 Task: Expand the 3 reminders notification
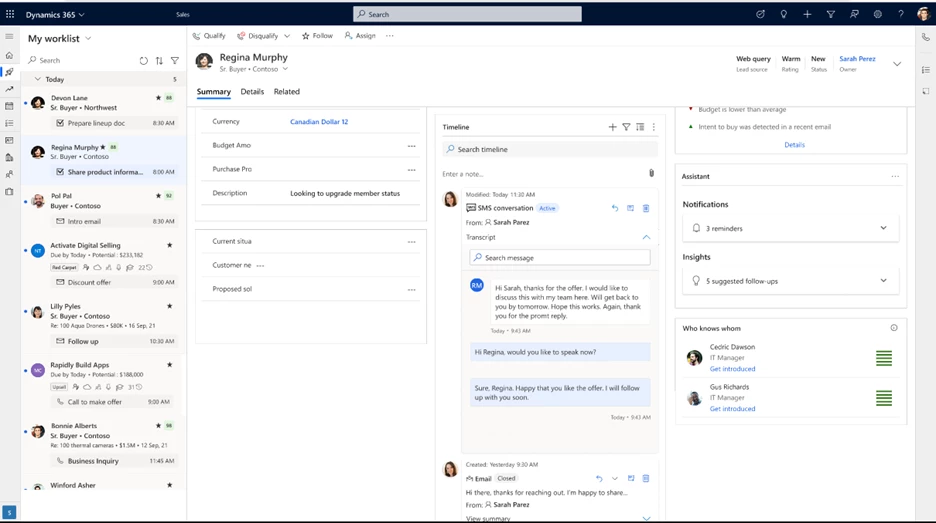pyautogui.click(x=883, y=228)
